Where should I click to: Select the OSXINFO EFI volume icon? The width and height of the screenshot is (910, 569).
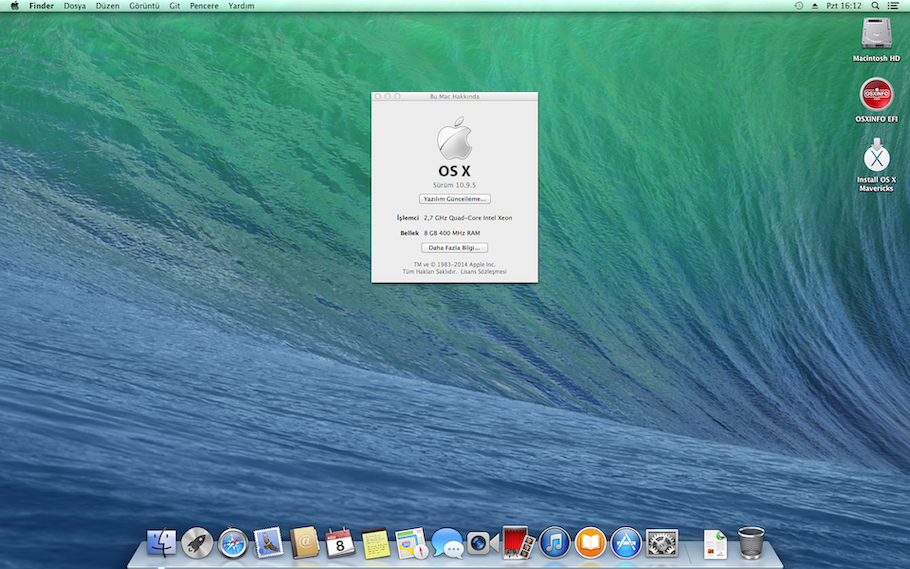tap(876, 95)
